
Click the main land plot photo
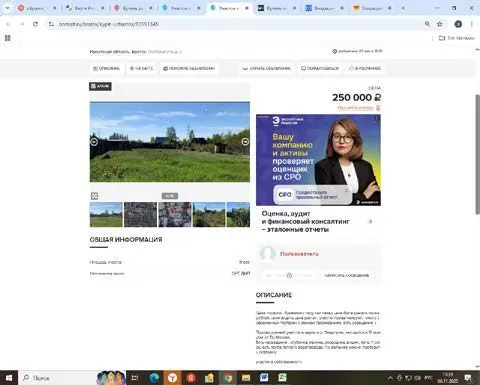(x=170, y=142)
